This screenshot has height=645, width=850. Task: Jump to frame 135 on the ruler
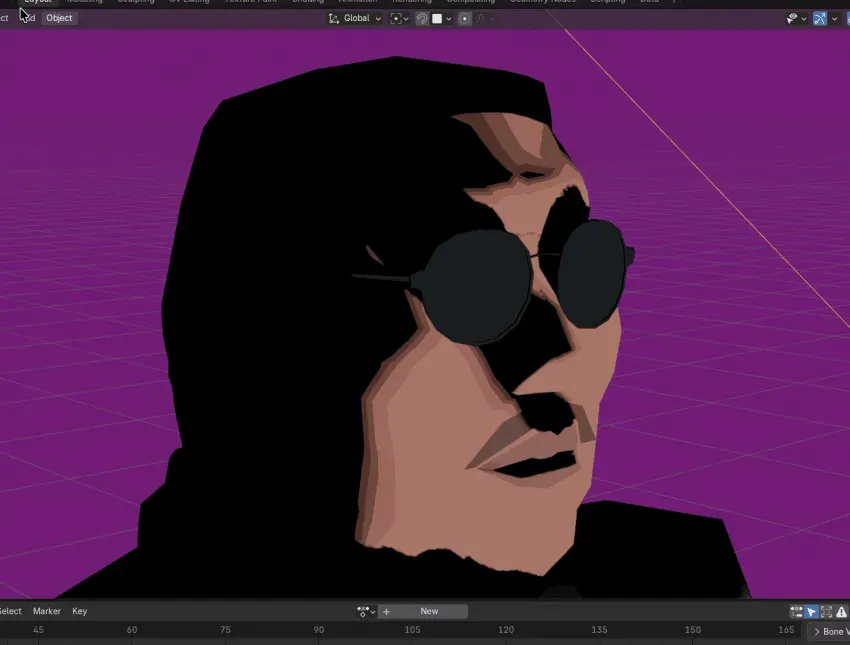pos(599,630)
